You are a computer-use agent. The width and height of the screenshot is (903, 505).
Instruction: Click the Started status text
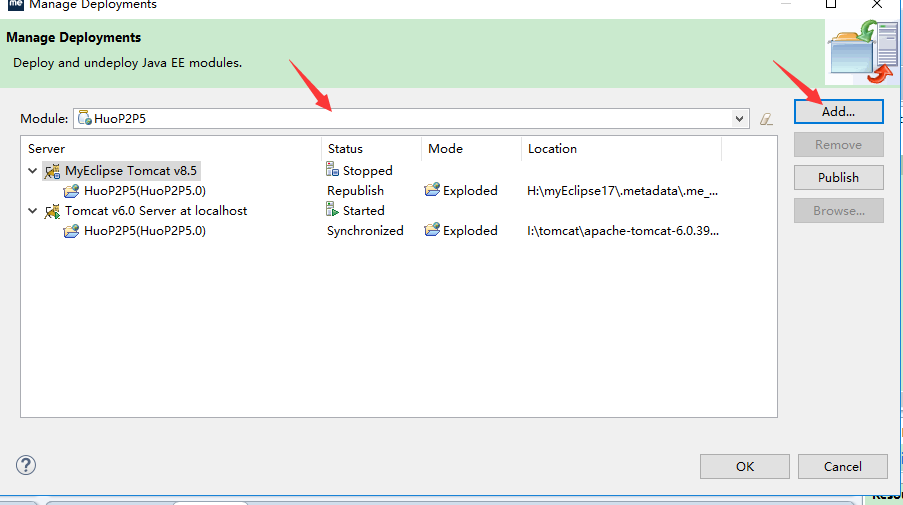363,211
